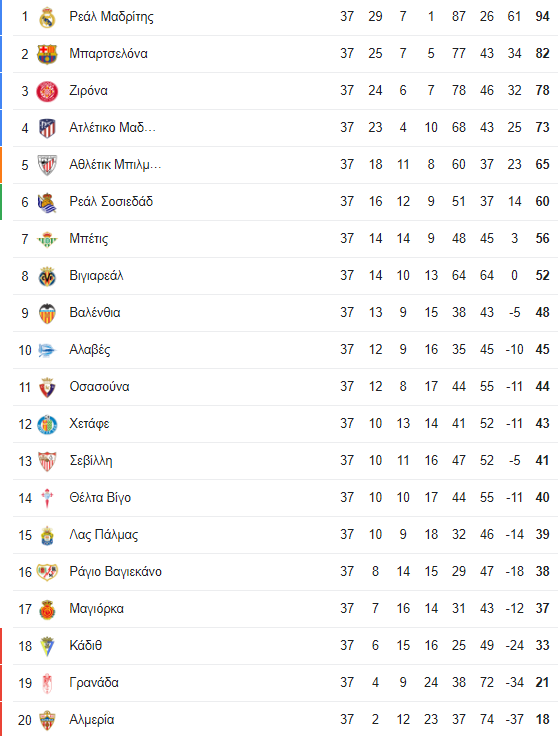Click the Barcelona club crest

(47, 54)
